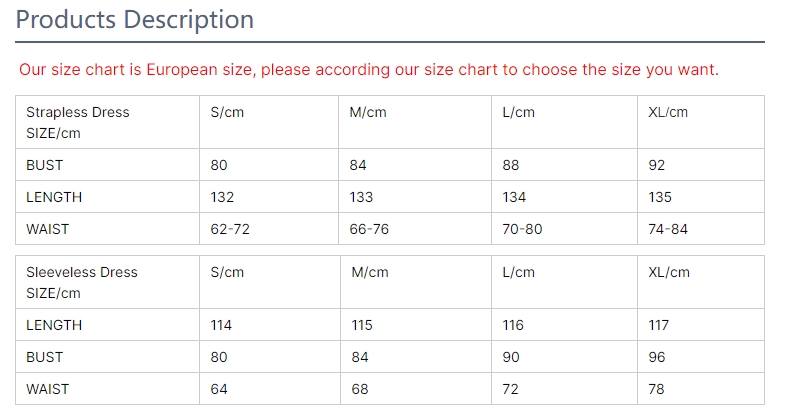Click the Strapless Dress length value 135
Image resolution: width=788 pixels, height=409 pixels.
[x=660, y=197]
